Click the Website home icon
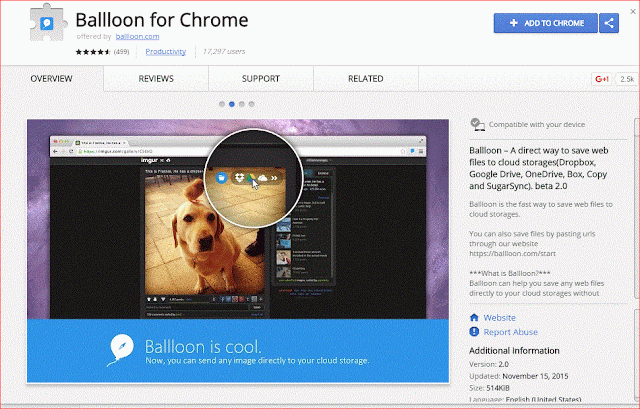The width and height of the screenshot is (640, 409). (x=474, y=318)
